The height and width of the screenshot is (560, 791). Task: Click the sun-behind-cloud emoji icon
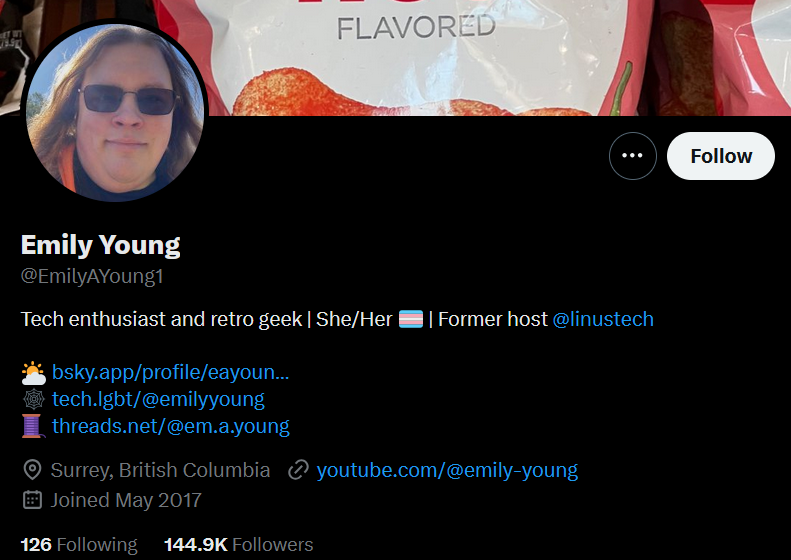[x=33, y=373]
